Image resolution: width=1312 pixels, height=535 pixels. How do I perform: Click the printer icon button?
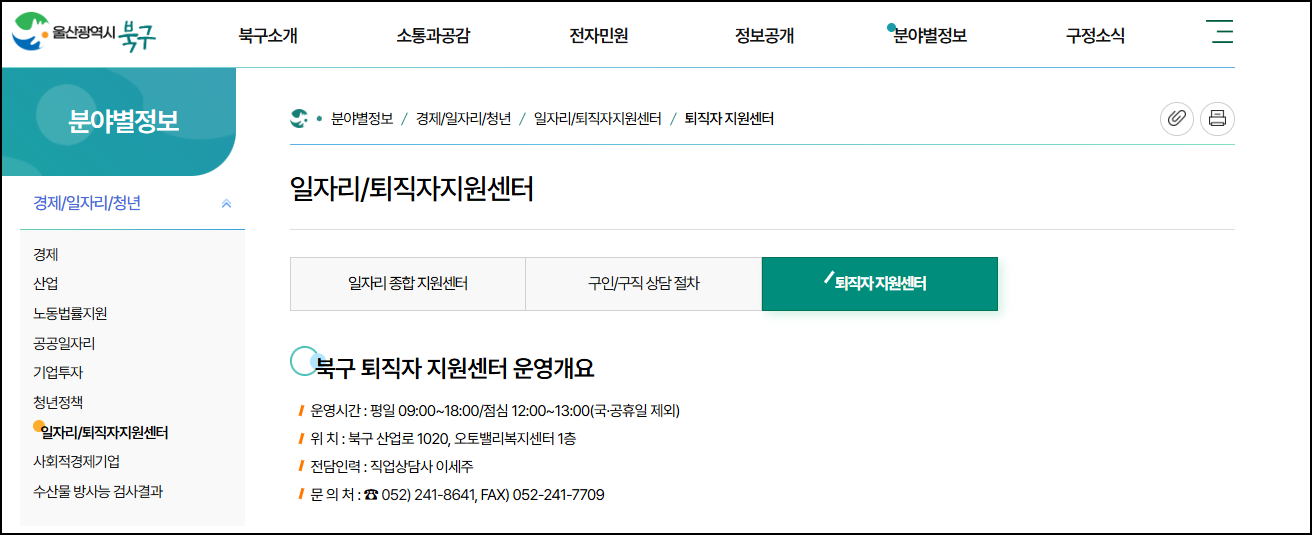click(1217, 119)
